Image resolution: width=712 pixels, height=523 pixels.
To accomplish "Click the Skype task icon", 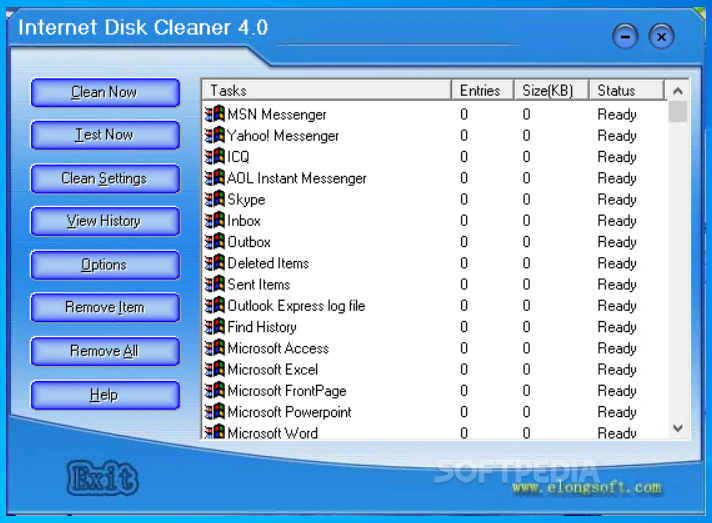I will (215, 199).
